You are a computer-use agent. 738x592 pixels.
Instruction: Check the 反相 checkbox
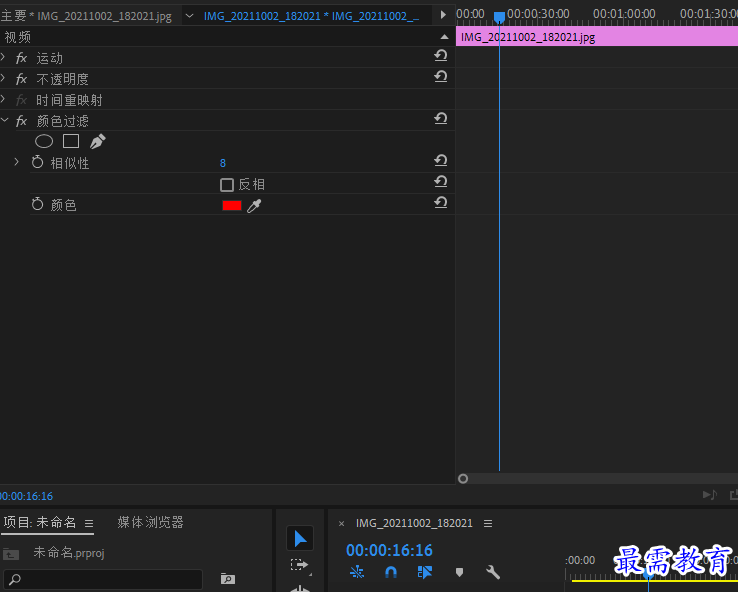tap(227, 184)
